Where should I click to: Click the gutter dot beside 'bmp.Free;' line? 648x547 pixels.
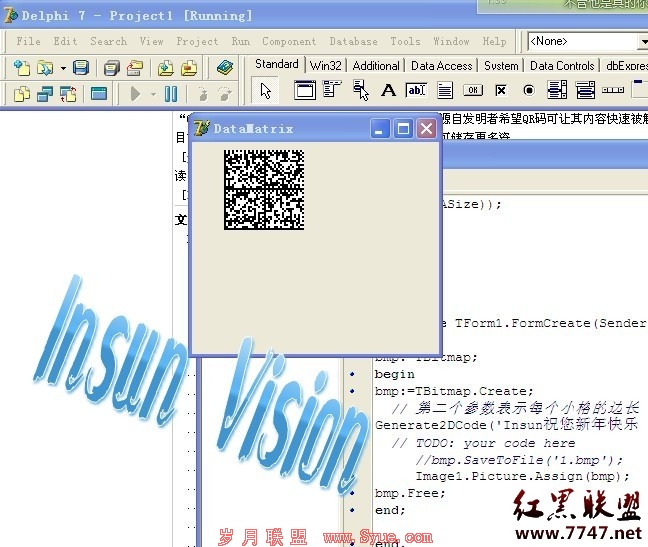pyautogui.click(x=352, y=493)
